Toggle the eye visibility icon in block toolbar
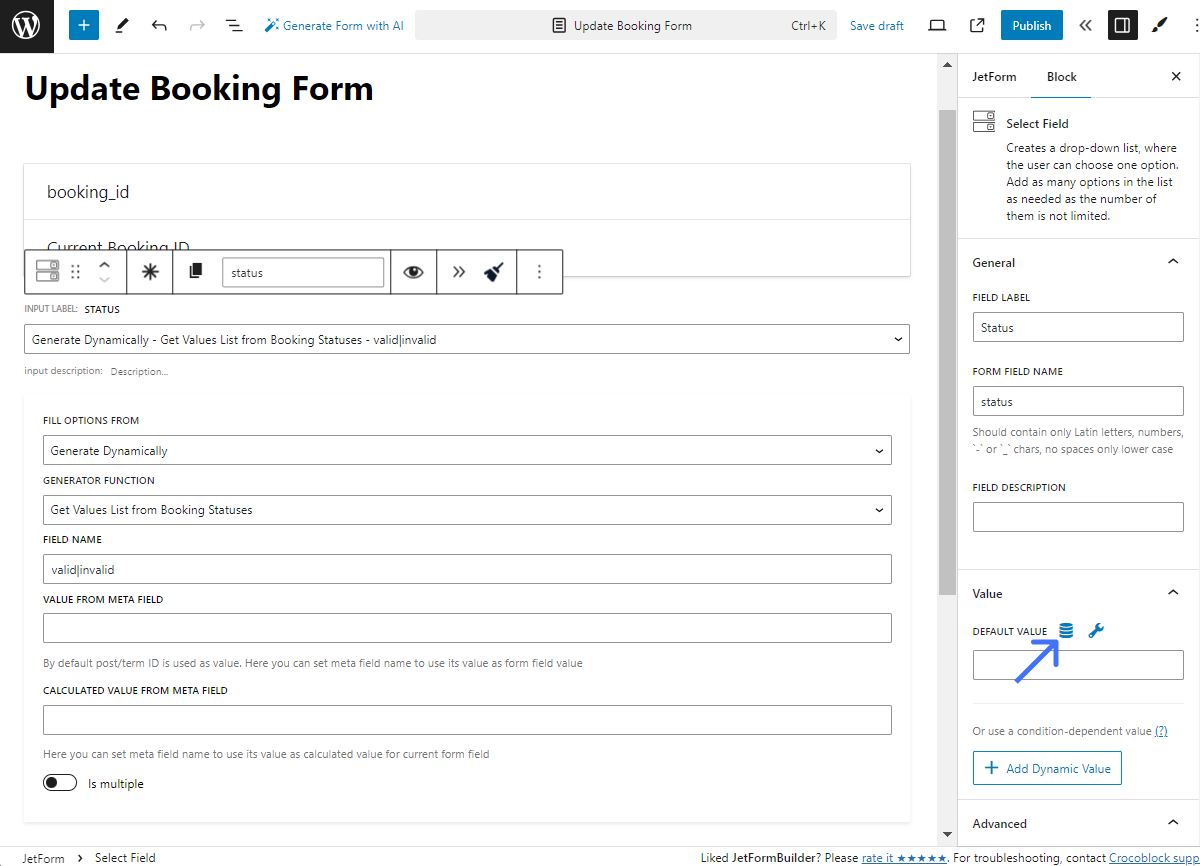The image size is (1200, 866). pos(413,272)
